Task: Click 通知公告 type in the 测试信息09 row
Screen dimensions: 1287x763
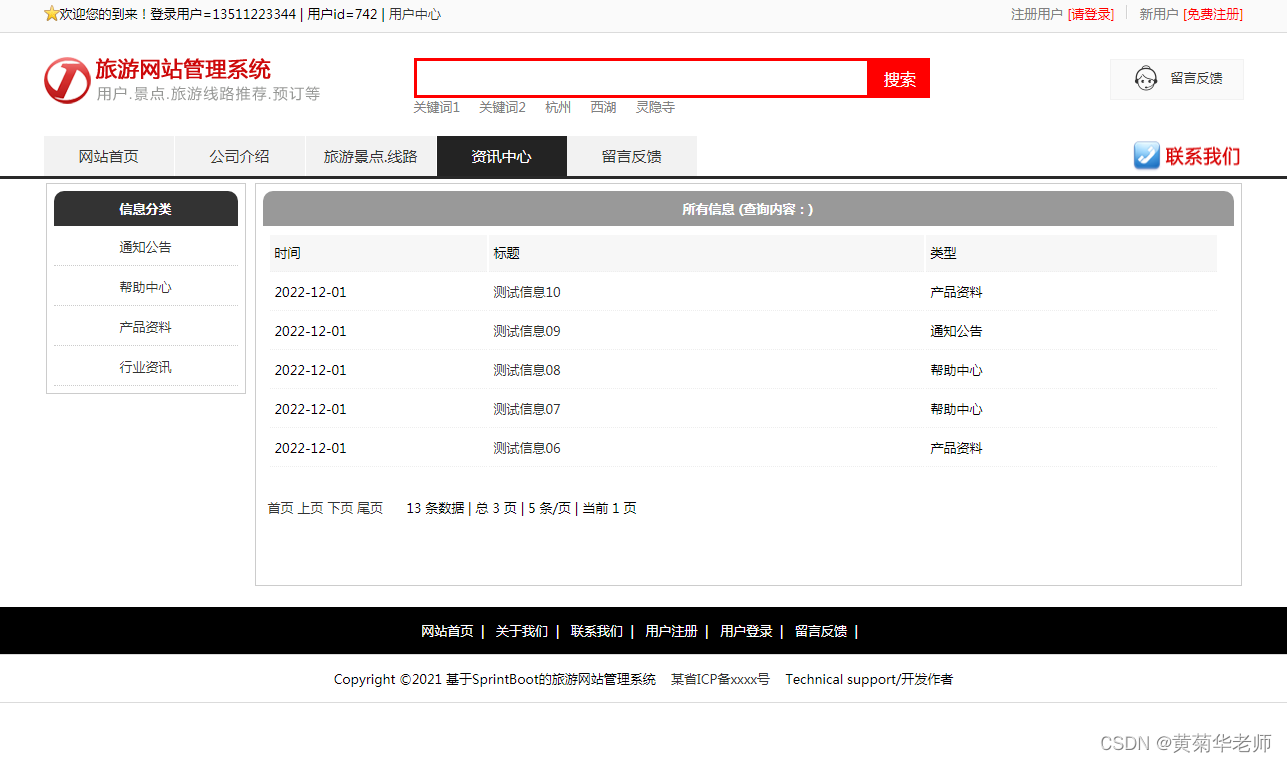Action: 956,331
